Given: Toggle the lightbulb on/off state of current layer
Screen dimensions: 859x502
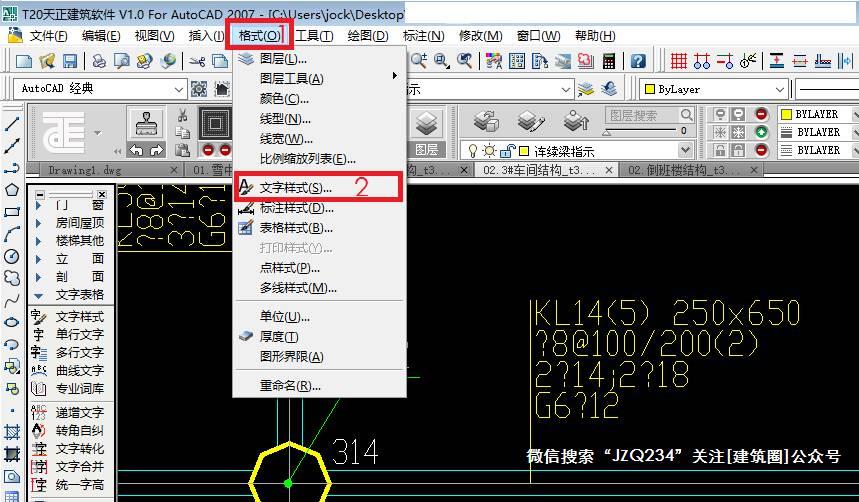Looking at the screenshot, I should (x=473, y=151).
